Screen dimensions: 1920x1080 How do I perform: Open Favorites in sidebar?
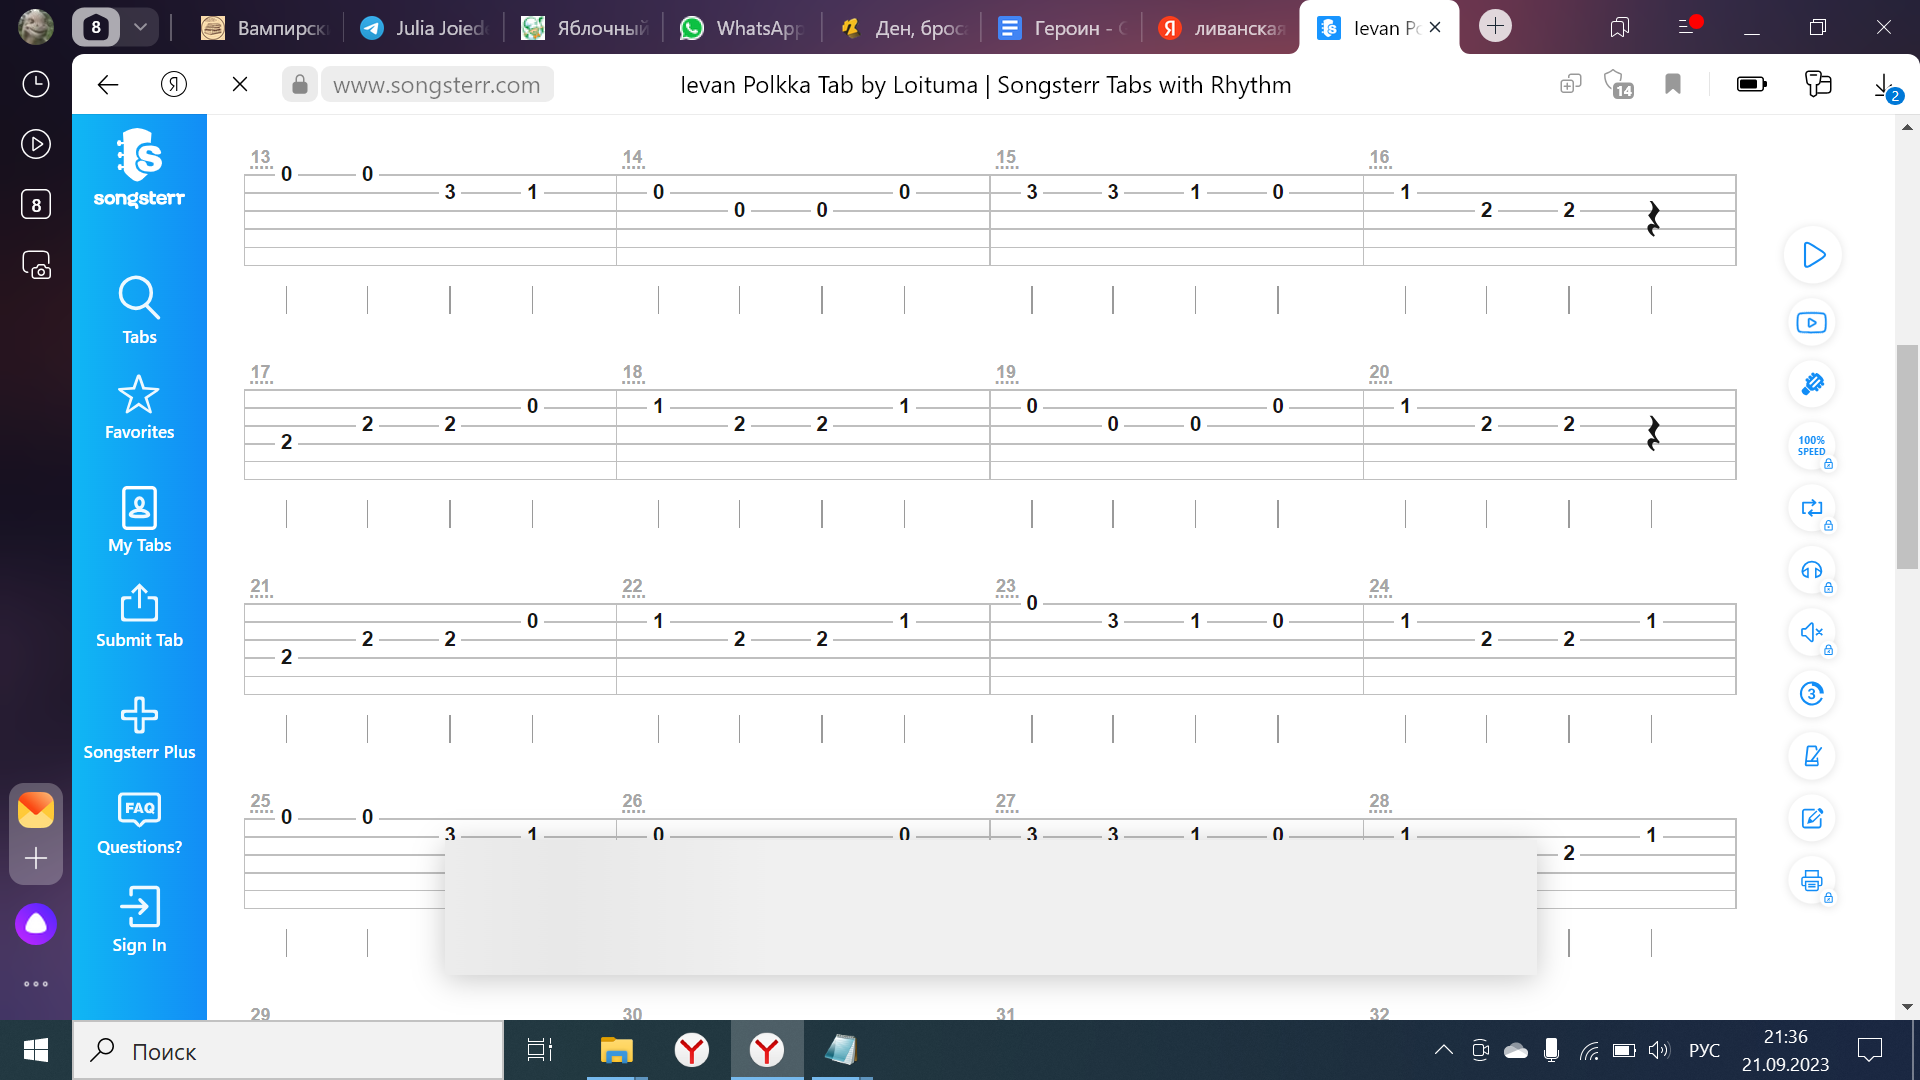pyautogui.click(x=139, y=407)
